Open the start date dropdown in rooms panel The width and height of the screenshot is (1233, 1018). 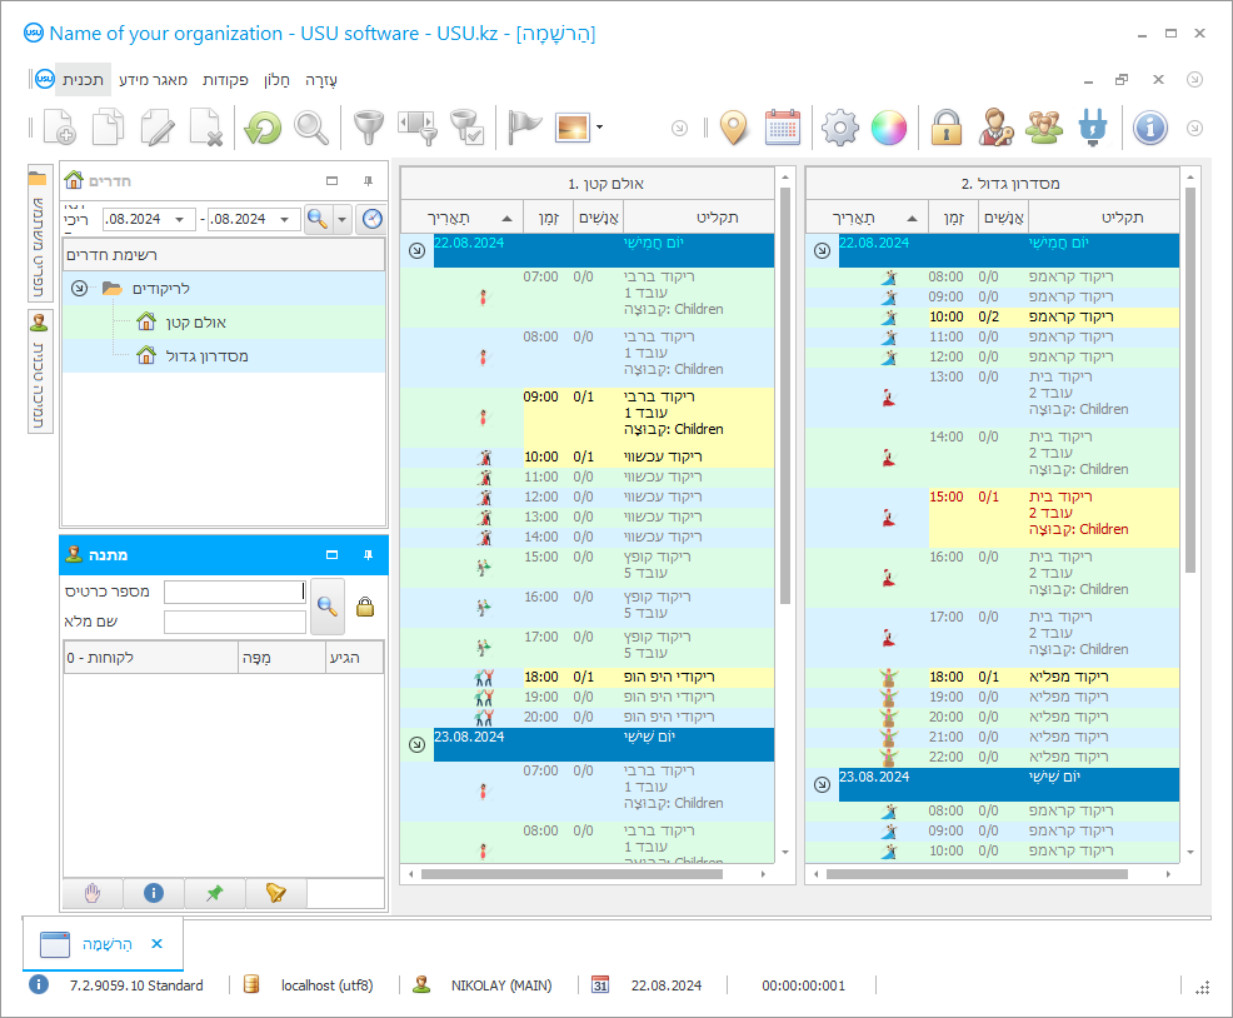pos(180,219)
